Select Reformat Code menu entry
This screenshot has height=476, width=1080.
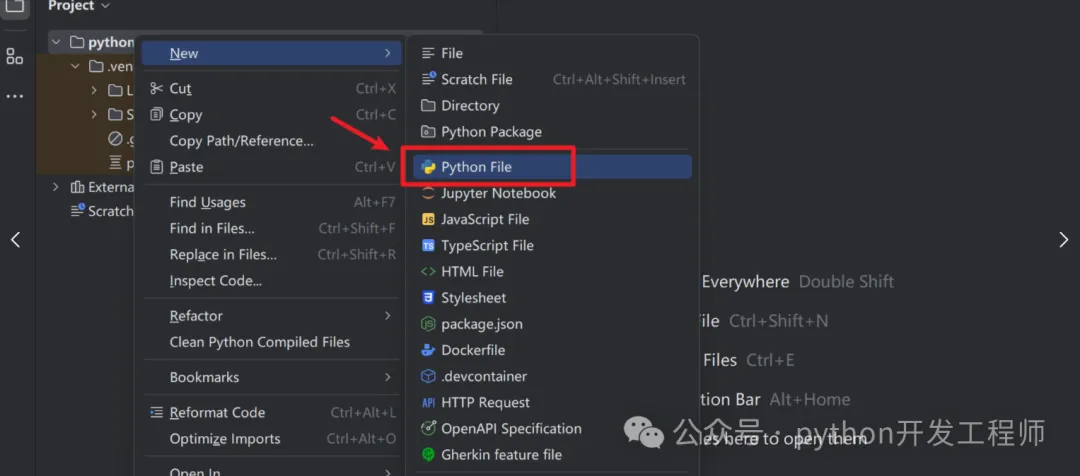217,412
